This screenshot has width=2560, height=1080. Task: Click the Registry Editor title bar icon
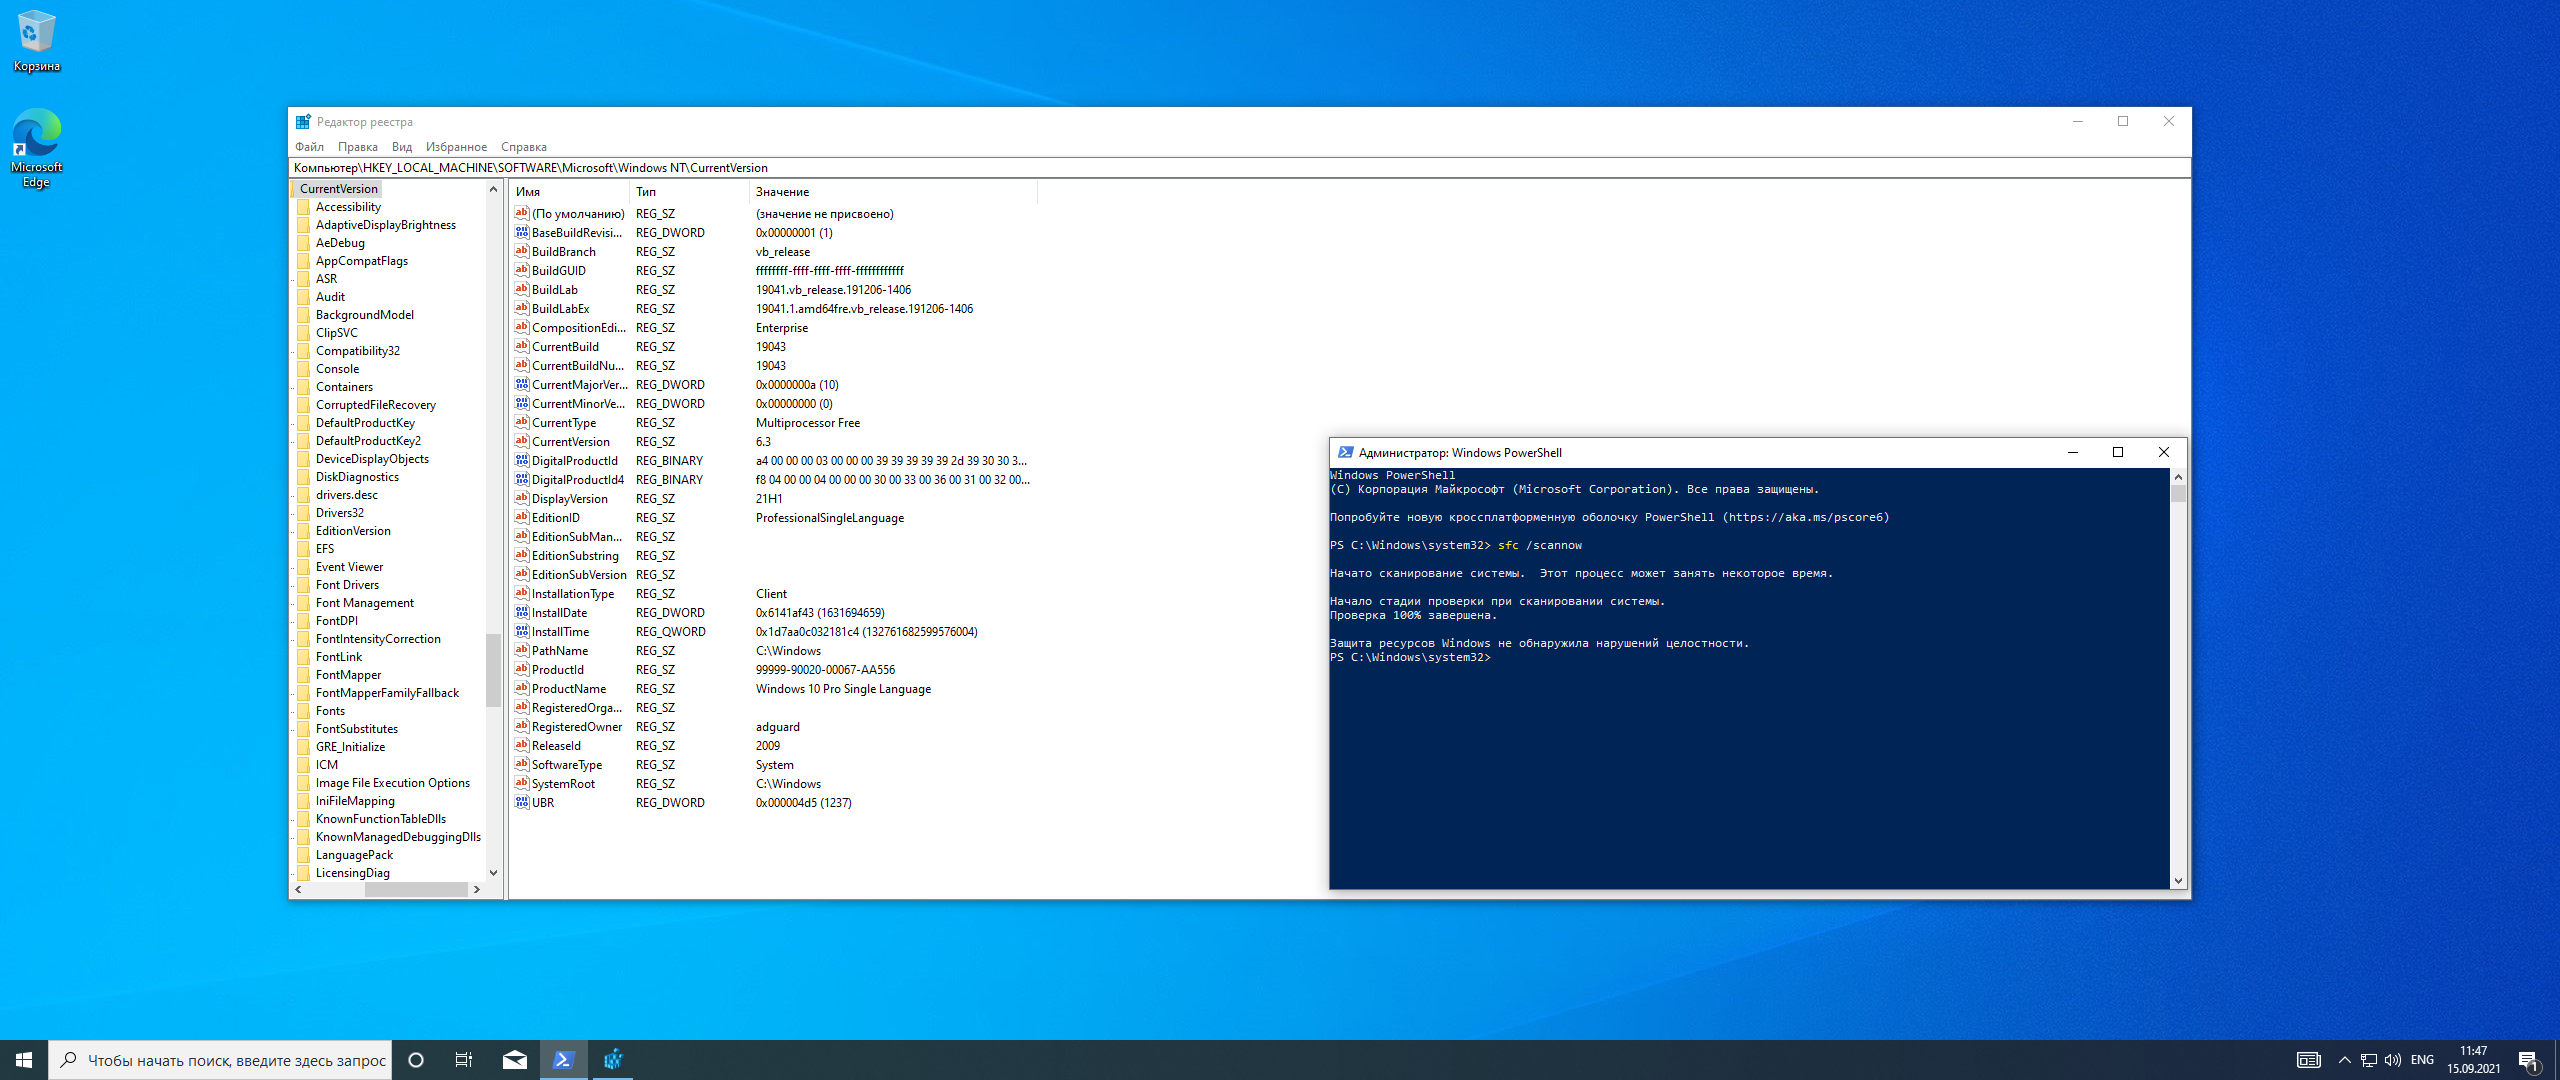303,122
